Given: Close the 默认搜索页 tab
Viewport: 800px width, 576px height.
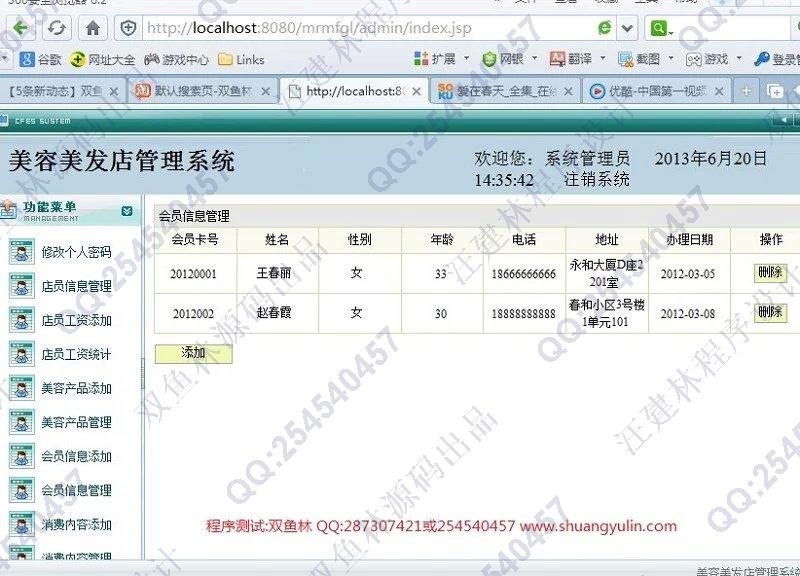Looking at the screenshot, I should pos(266,92).
